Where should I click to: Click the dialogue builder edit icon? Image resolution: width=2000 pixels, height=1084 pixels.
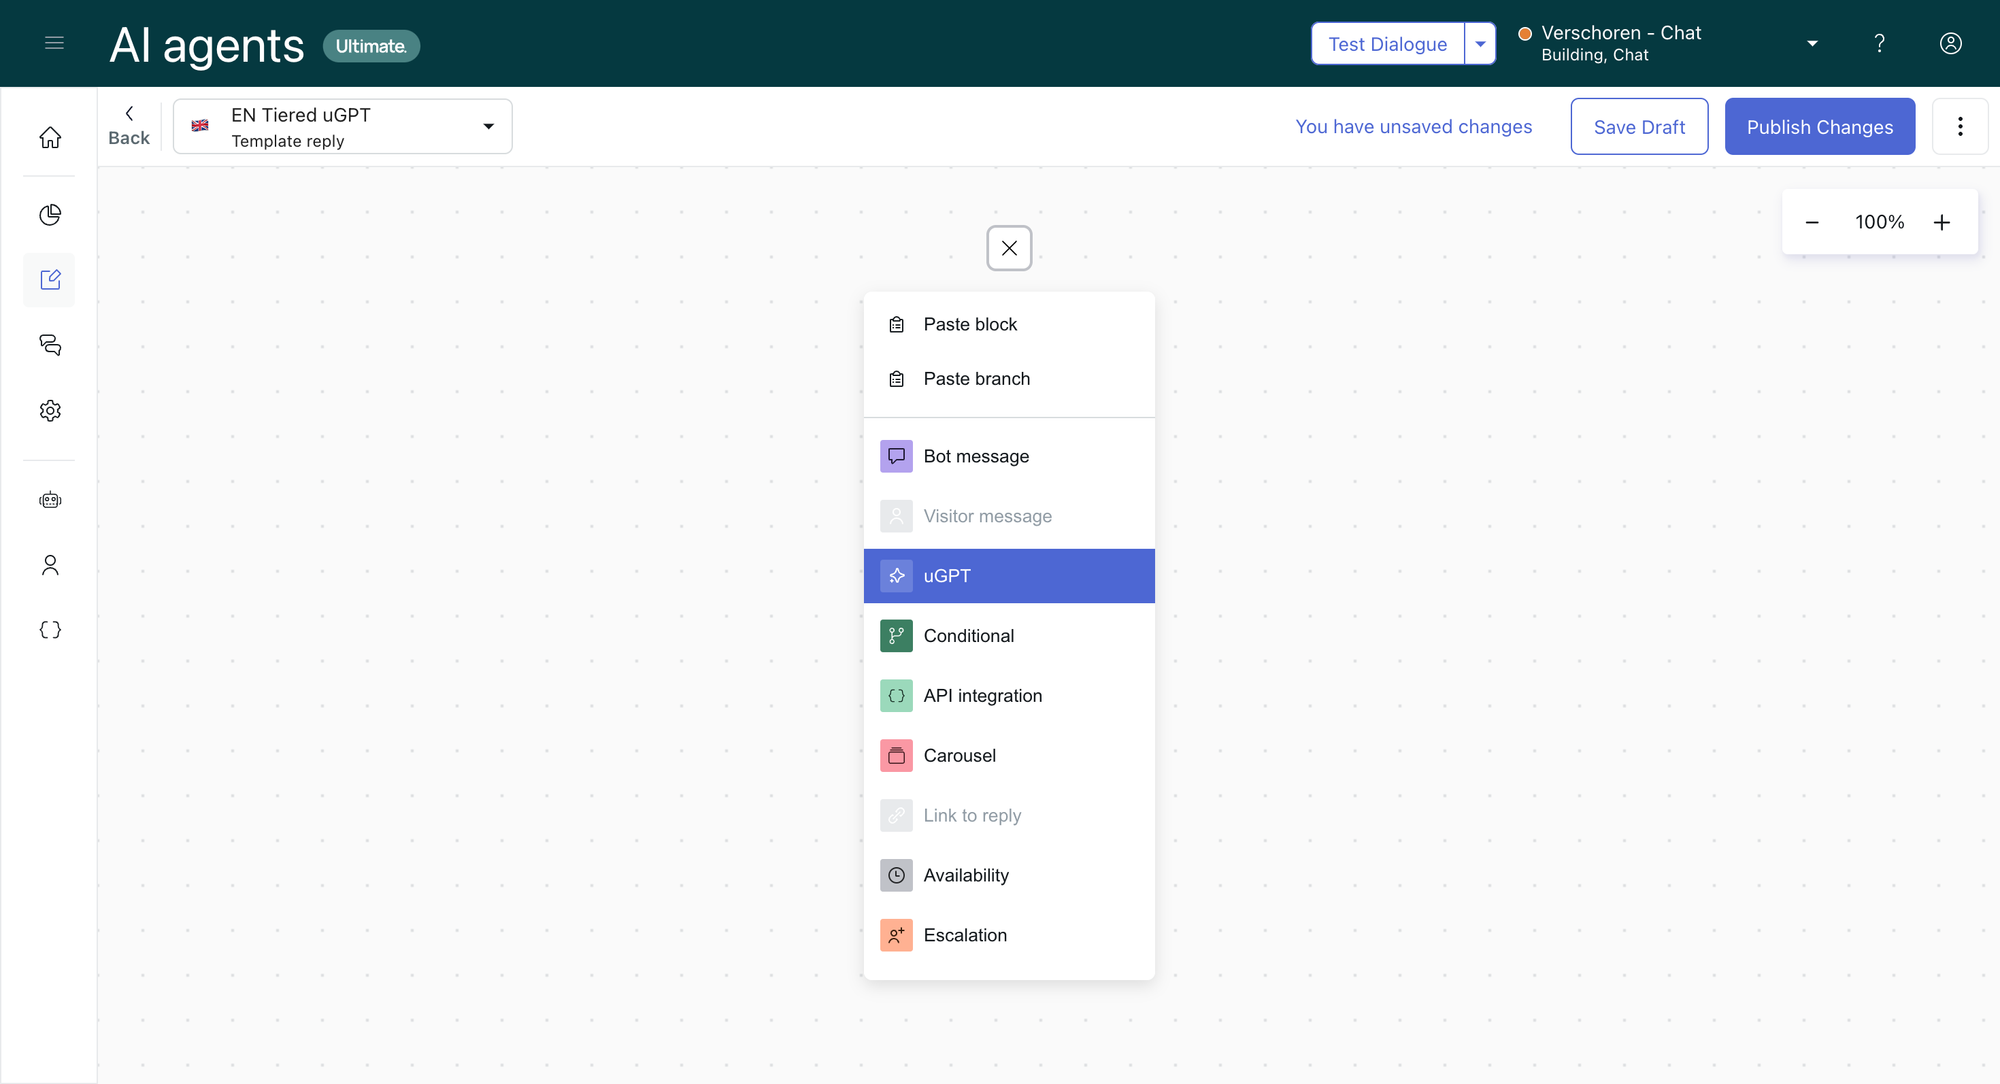point(50,280)
